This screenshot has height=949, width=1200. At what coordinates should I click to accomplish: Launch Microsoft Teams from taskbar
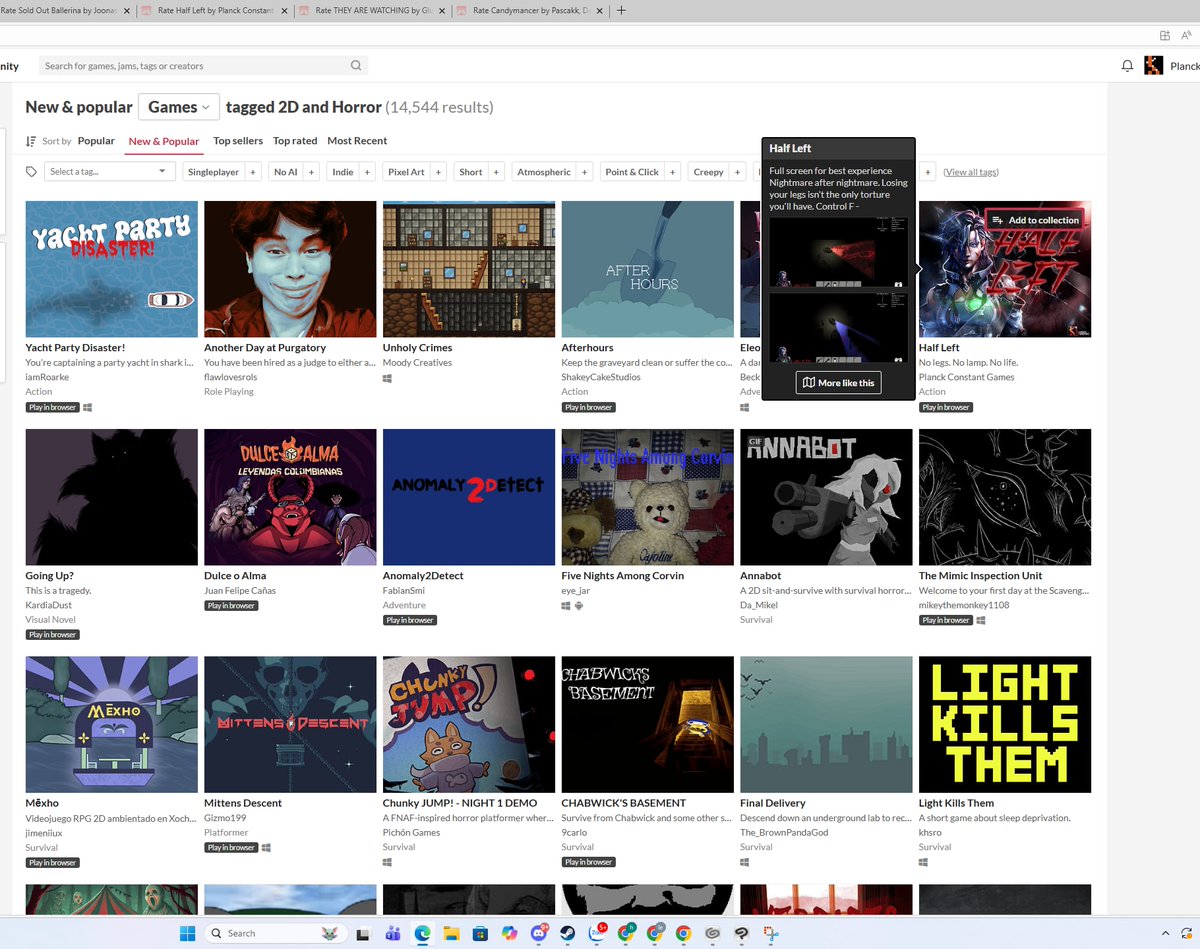pyautogui.click(x=392, y=933)
